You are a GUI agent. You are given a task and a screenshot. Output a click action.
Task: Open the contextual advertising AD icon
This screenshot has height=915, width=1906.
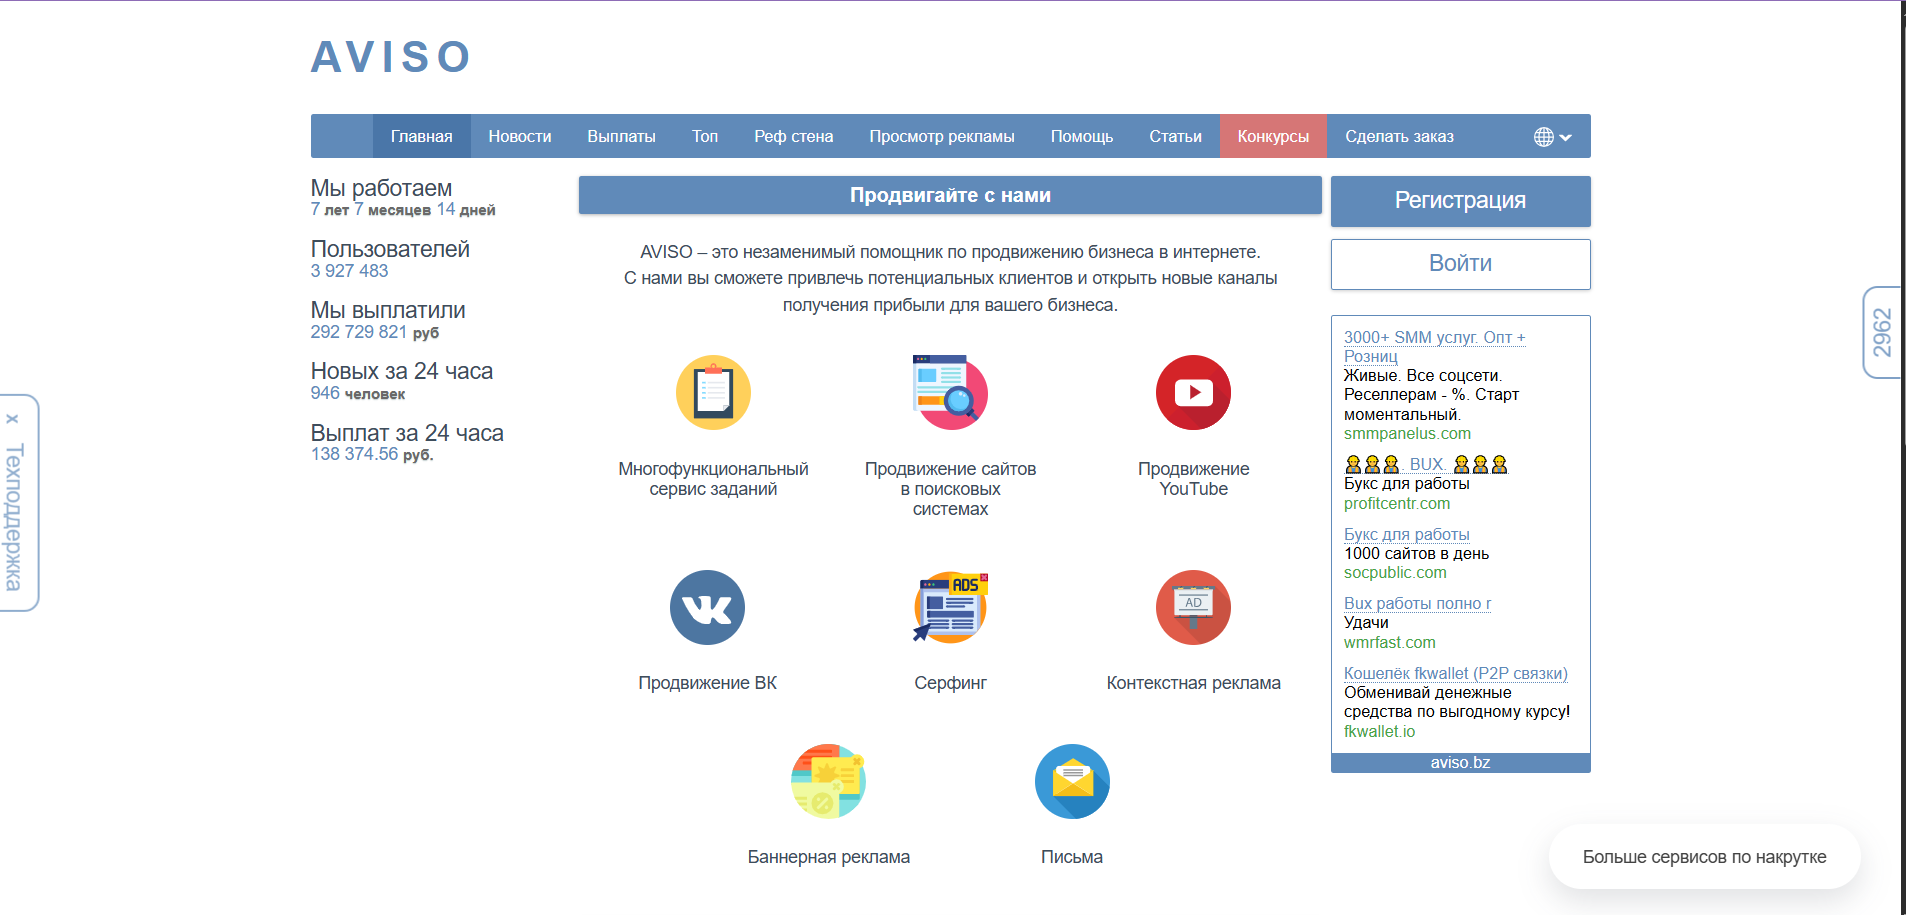pyautogui.click(x=1193, y=607)
